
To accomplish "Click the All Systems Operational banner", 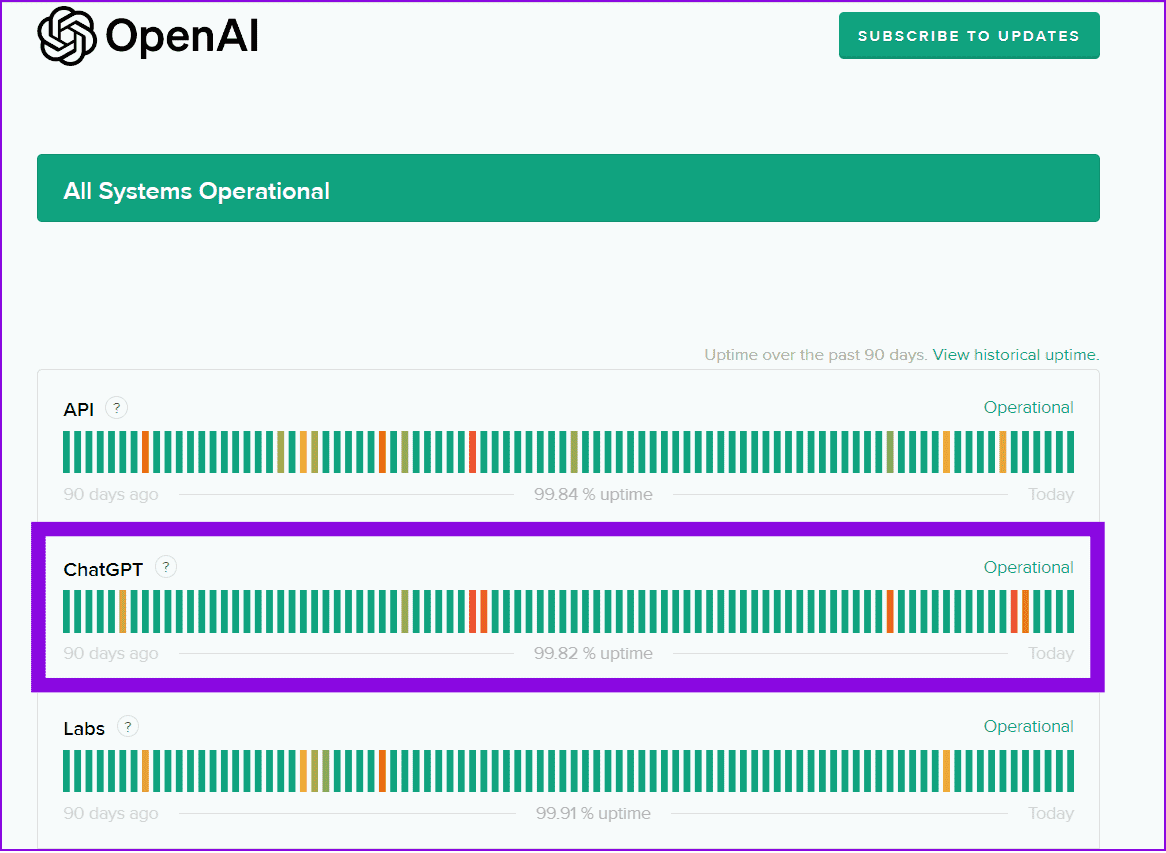I will pos(568,188).
